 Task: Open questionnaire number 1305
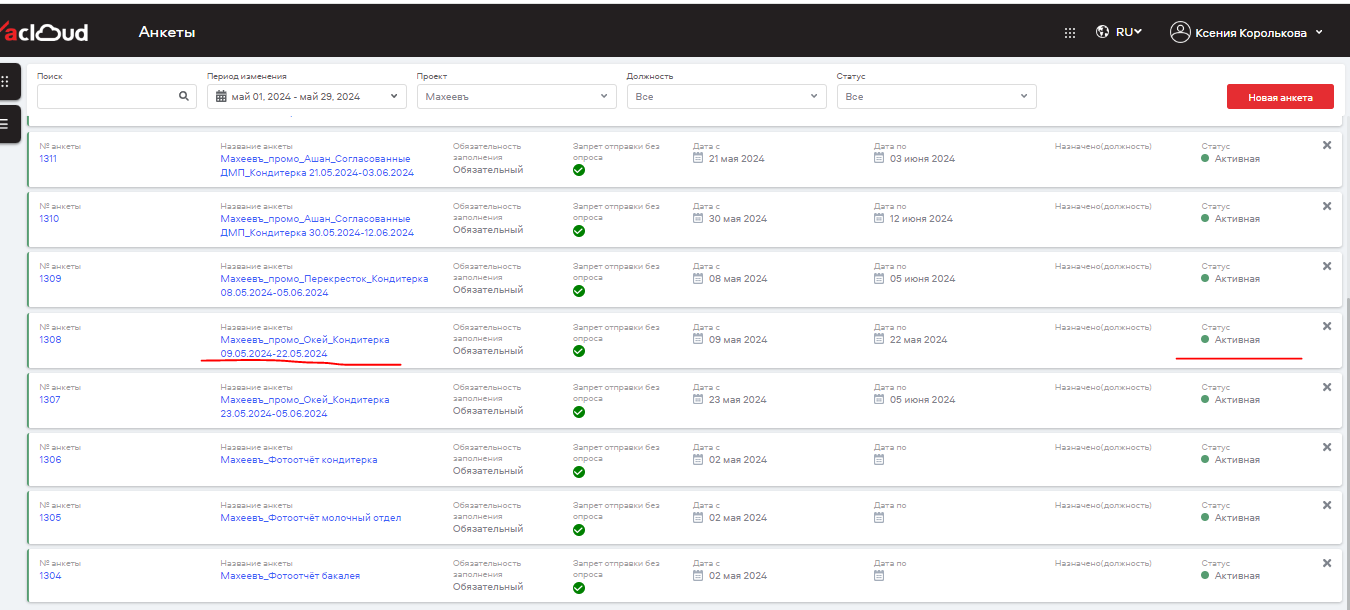[50, 517]
